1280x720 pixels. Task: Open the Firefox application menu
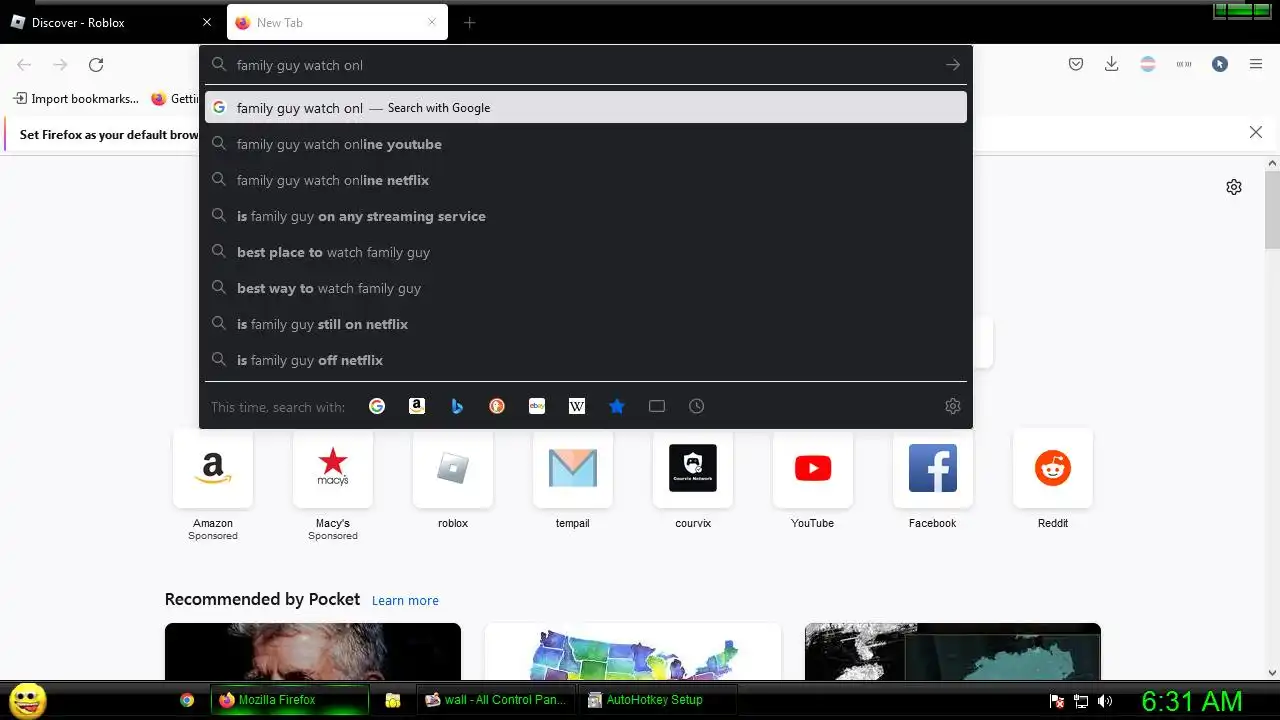1256,64
